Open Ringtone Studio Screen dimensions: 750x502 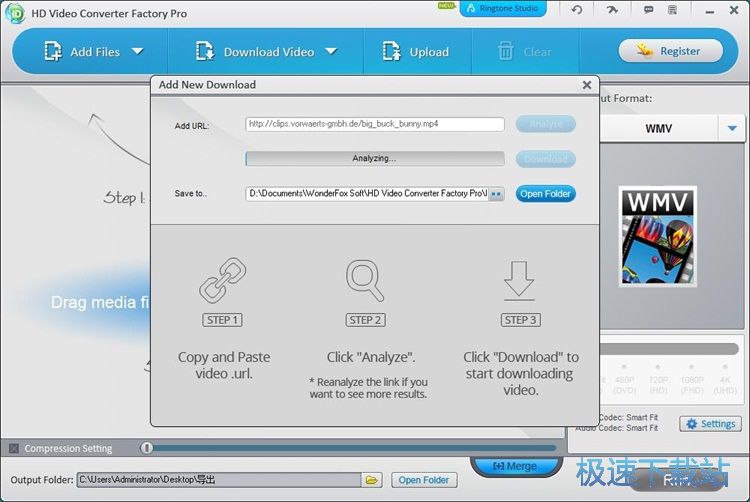(x=503, y=9)
